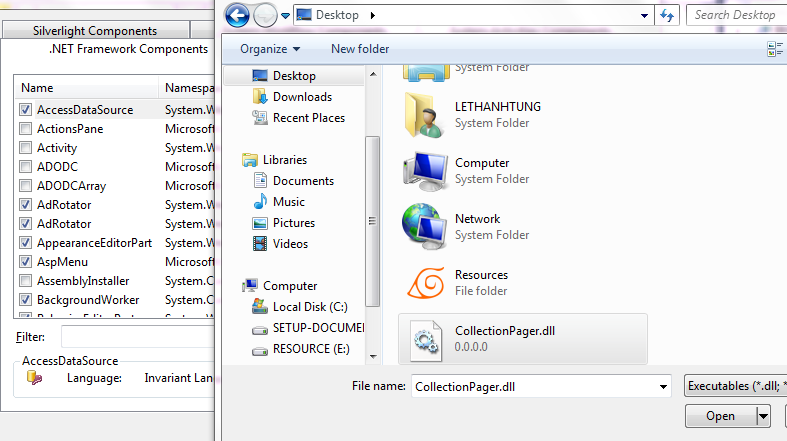Open the Pictures library
Image resolution: width=787 pixels, height=441 pixels.
click(x=294, y=223)
